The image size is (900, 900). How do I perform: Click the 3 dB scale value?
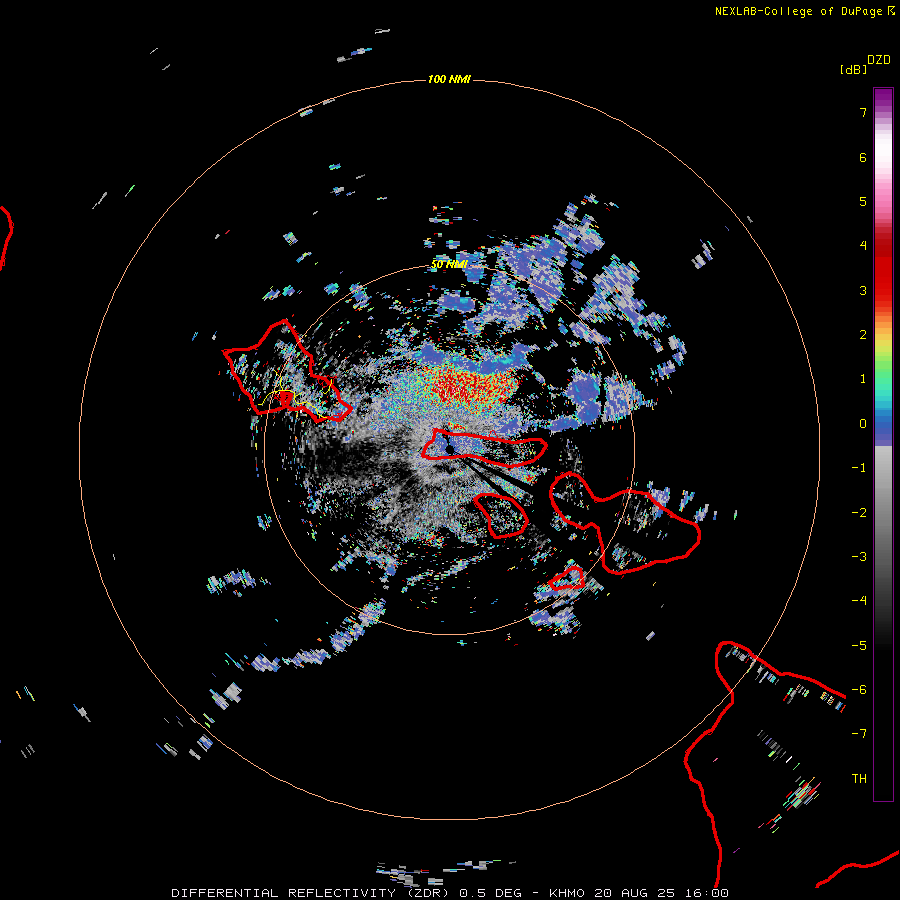pos(863,290)
